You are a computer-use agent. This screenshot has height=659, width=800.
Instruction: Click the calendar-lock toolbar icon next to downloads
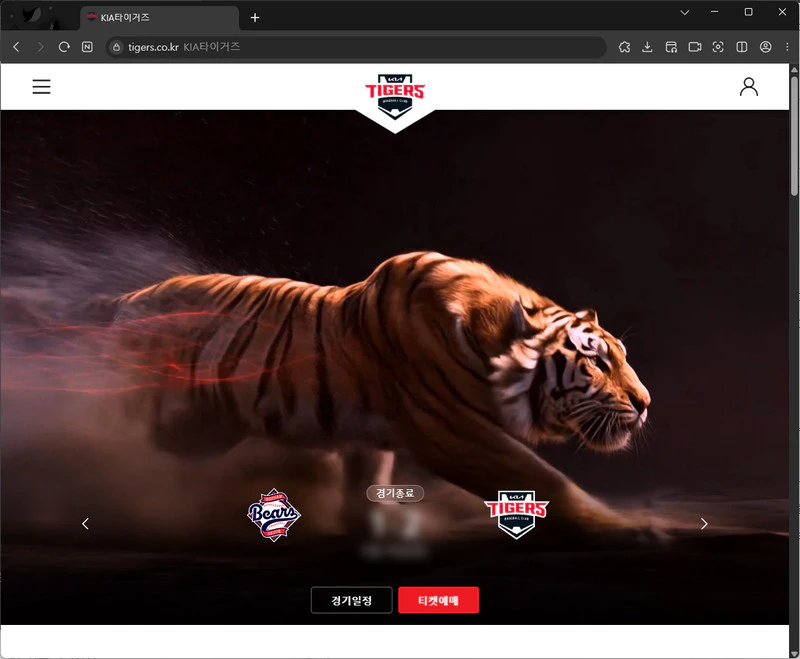[x=671, y=47]
